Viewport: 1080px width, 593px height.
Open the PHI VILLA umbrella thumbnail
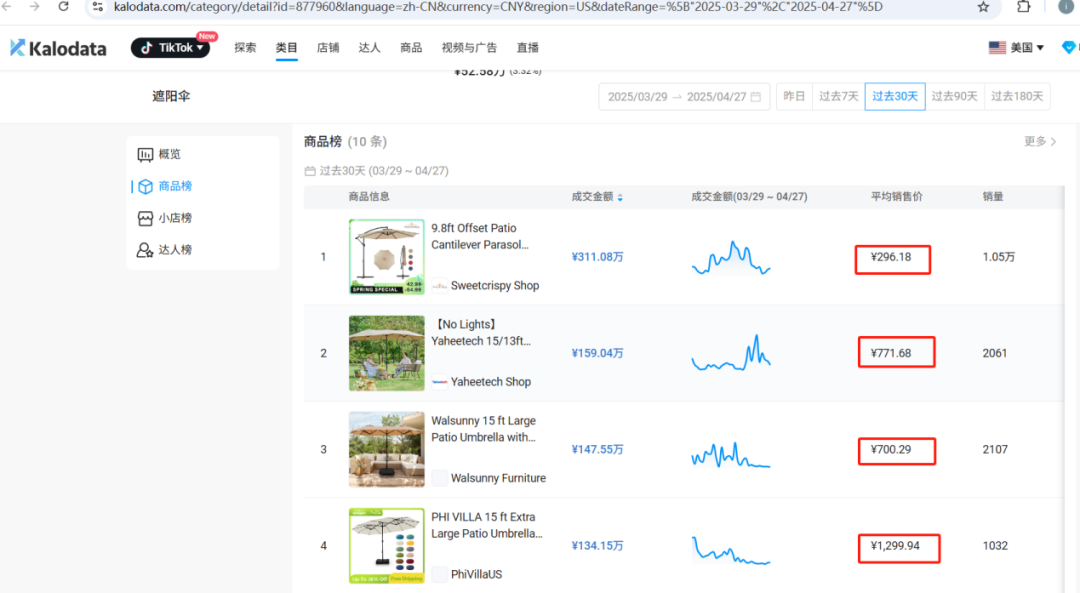pyautogui.click(x=386, y=546)
